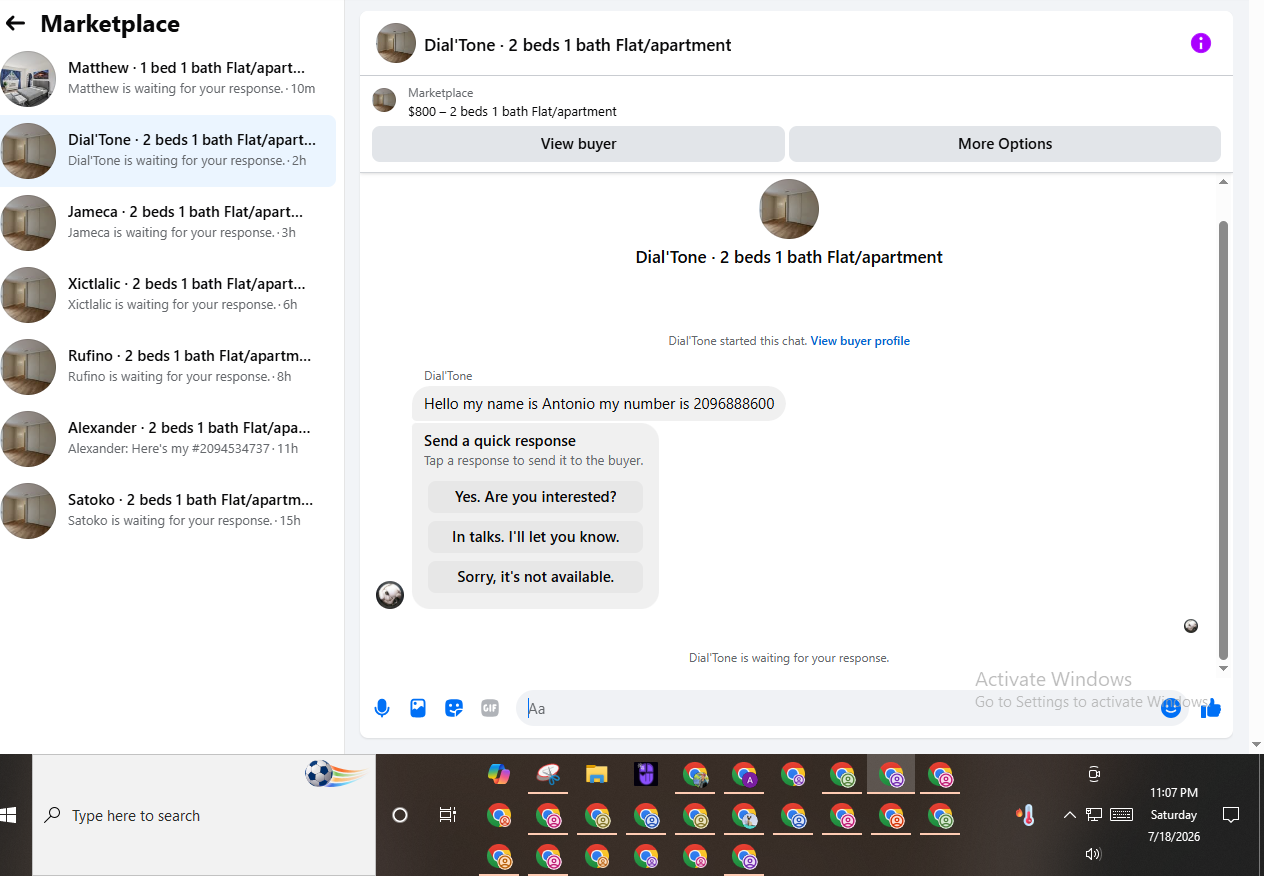Click the taskbar search box

click(204, 815)
